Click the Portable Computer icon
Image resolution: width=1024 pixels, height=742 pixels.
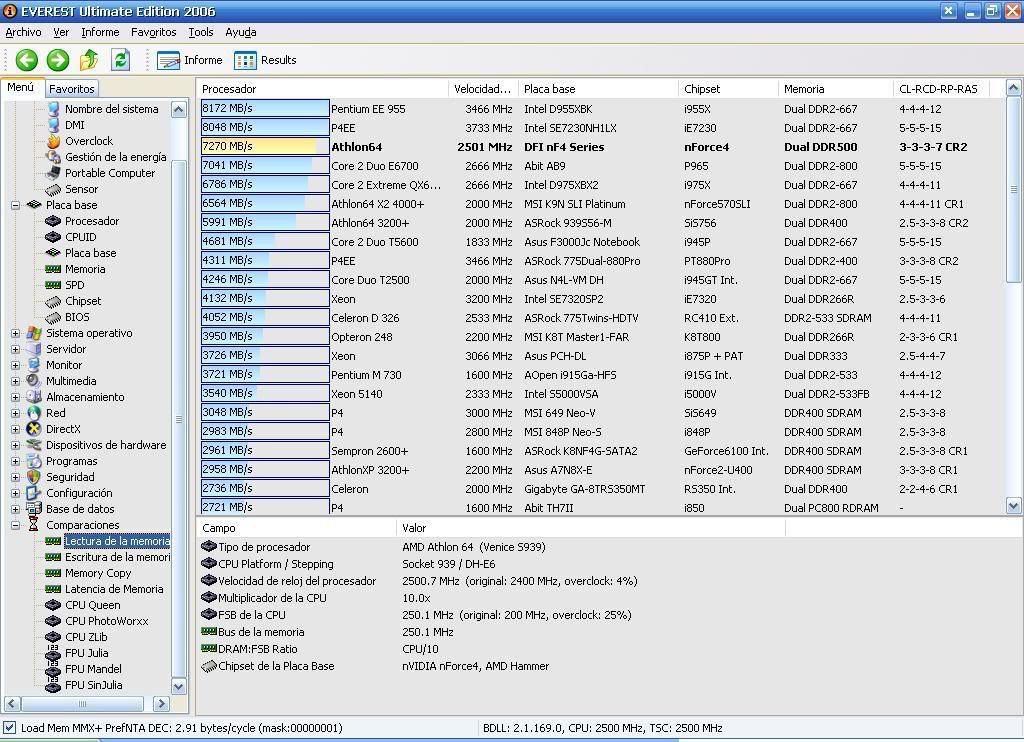[53, 173]
